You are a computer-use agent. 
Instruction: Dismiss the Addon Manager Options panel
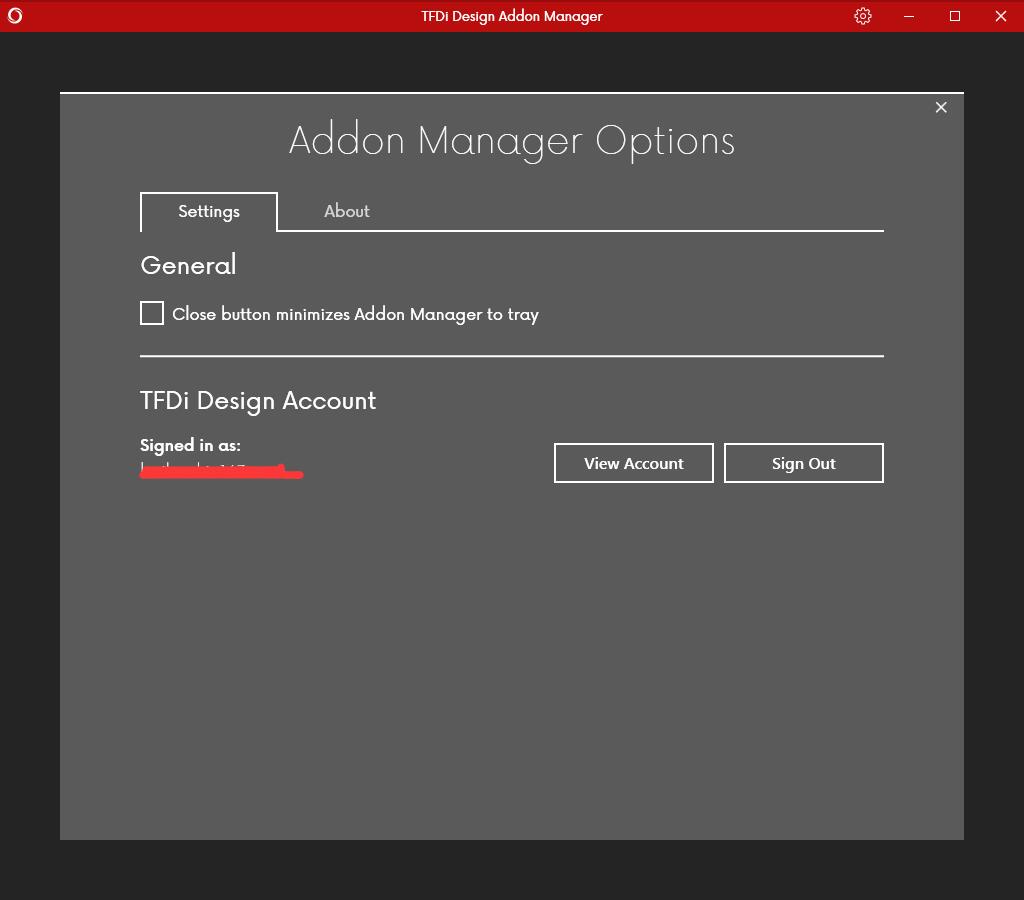tap(941, 107)
